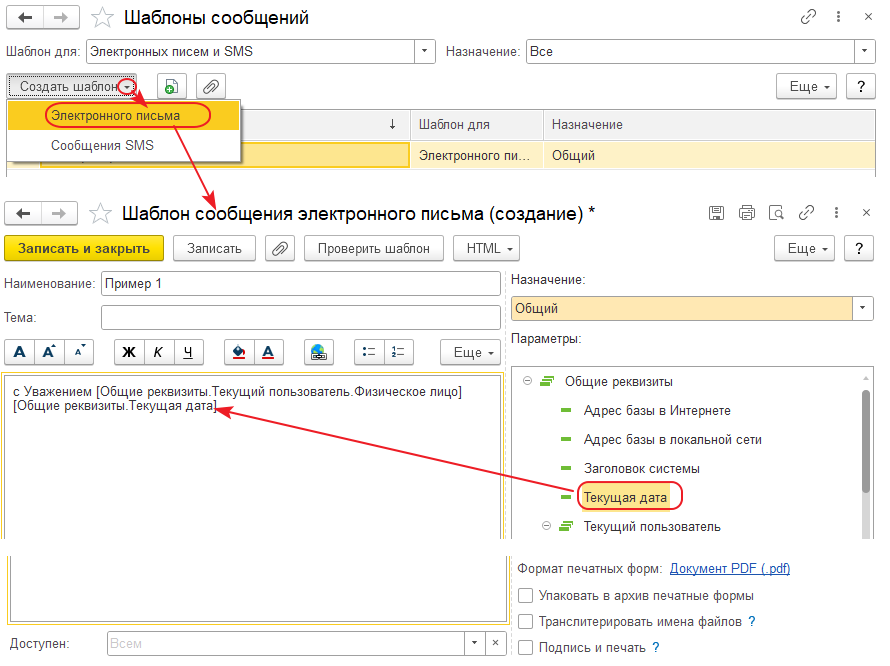Click into the Тема input field
Screen dimensions: 890x666
click(x=300, y=317)
